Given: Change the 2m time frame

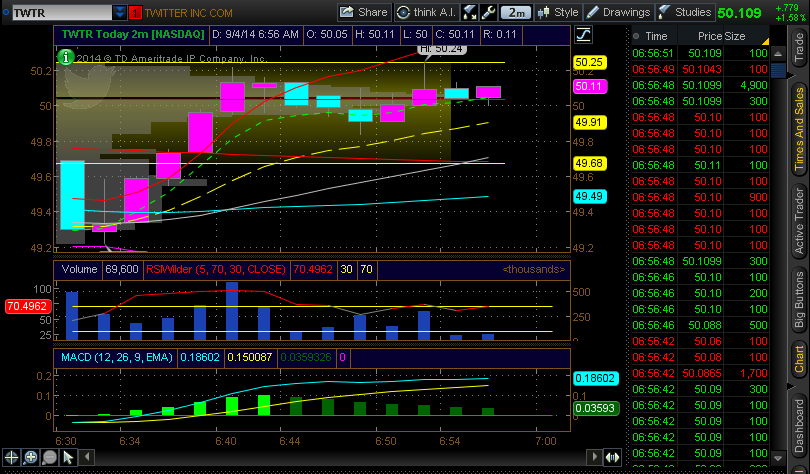Looking at the screenshot, I should pyautogui.click(x=516, y=12).
